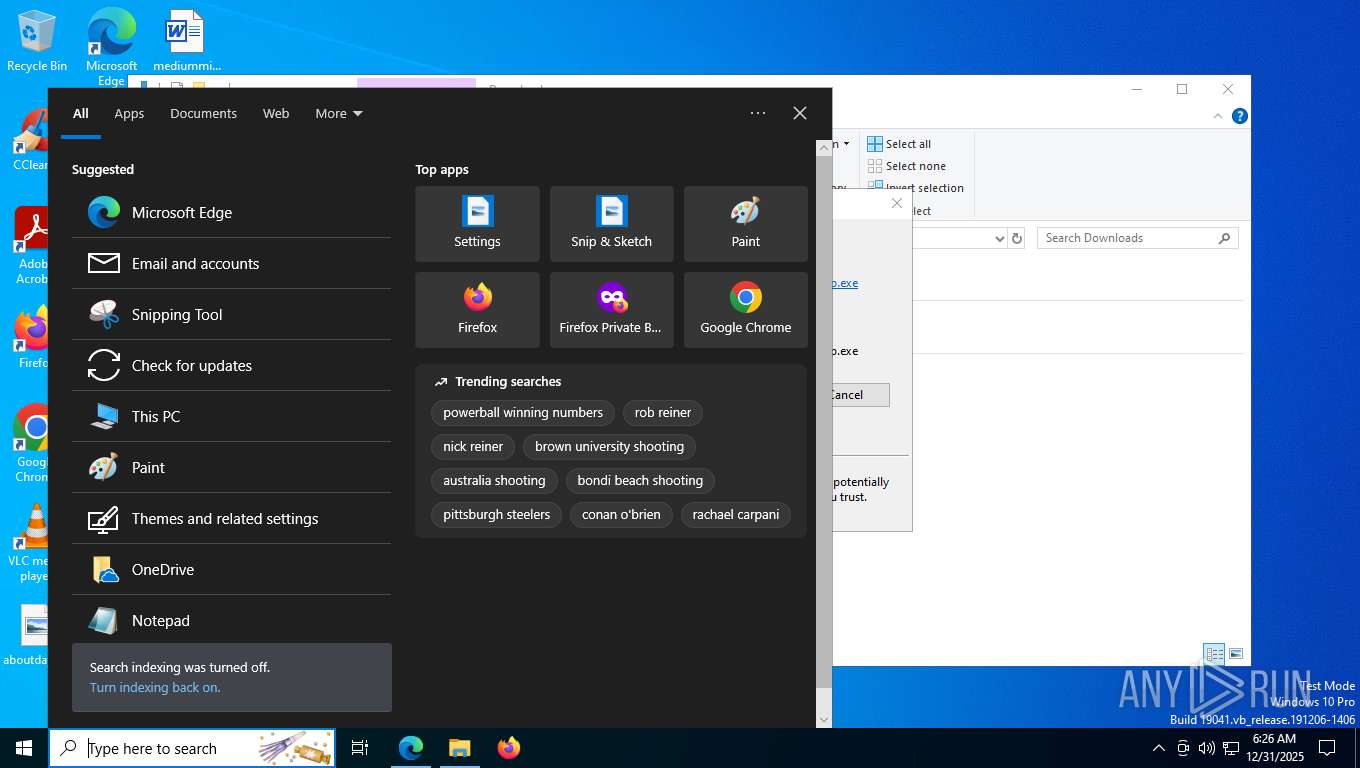This screenshot has width=1360, height=768.
Task: Click Select all in File Explorer ribbon
Action: 899,144
